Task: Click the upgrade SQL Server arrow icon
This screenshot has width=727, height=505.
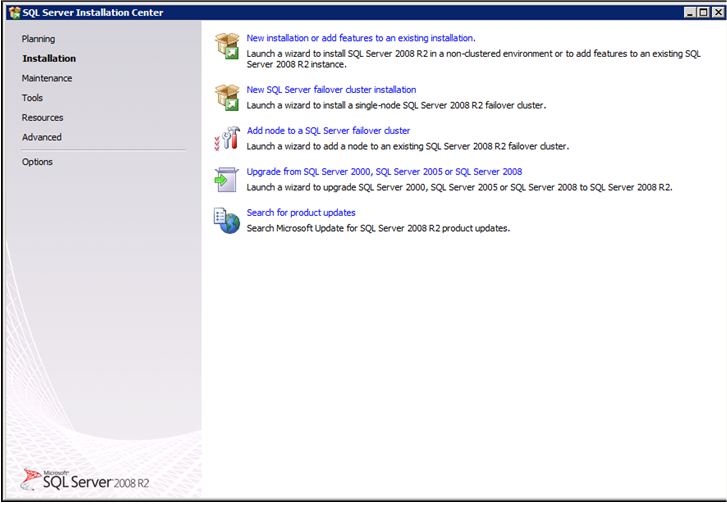Action: coord(227,179)
